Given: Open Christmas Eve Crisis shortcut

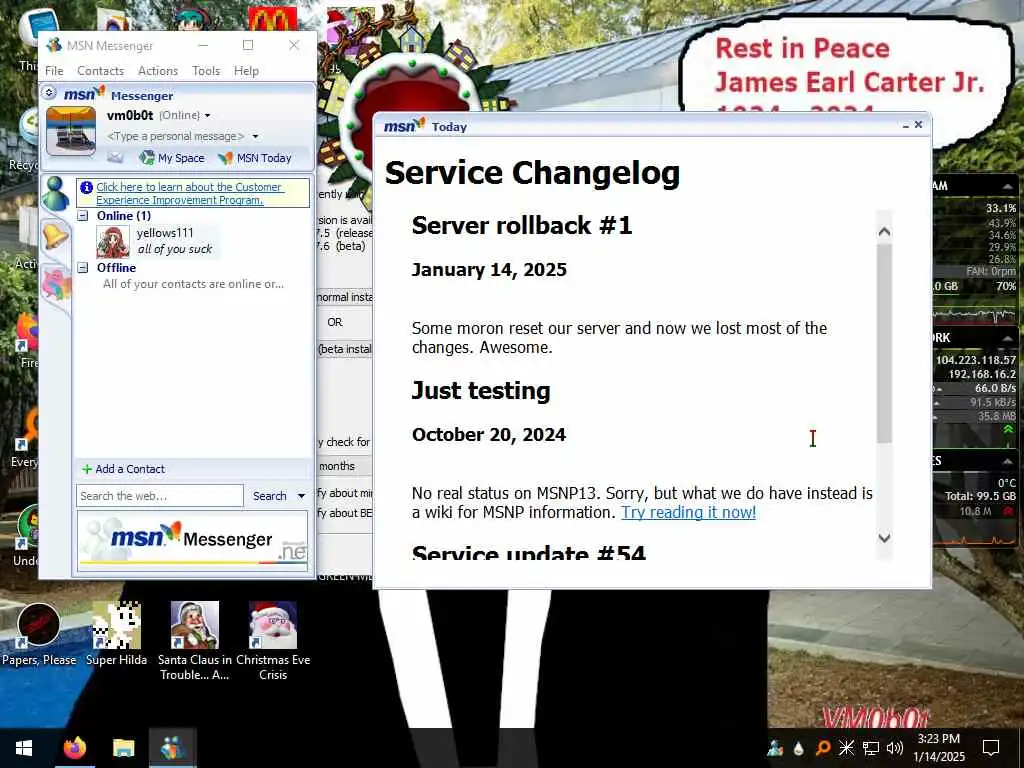Looking at the screenshot, I should click(x=273, y=641).
